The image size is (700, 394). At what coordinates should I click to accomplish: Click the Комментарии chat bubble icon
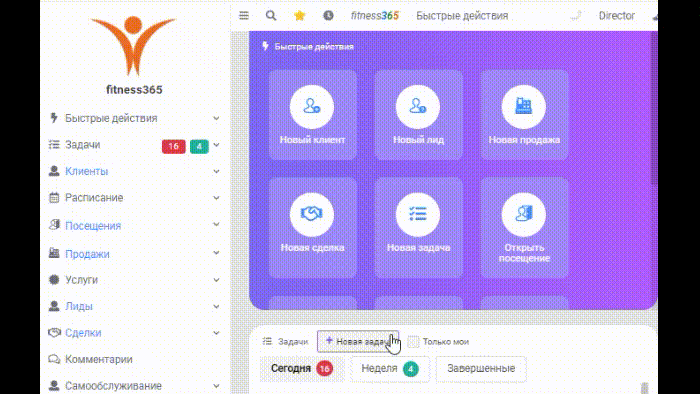pos(54,359)
